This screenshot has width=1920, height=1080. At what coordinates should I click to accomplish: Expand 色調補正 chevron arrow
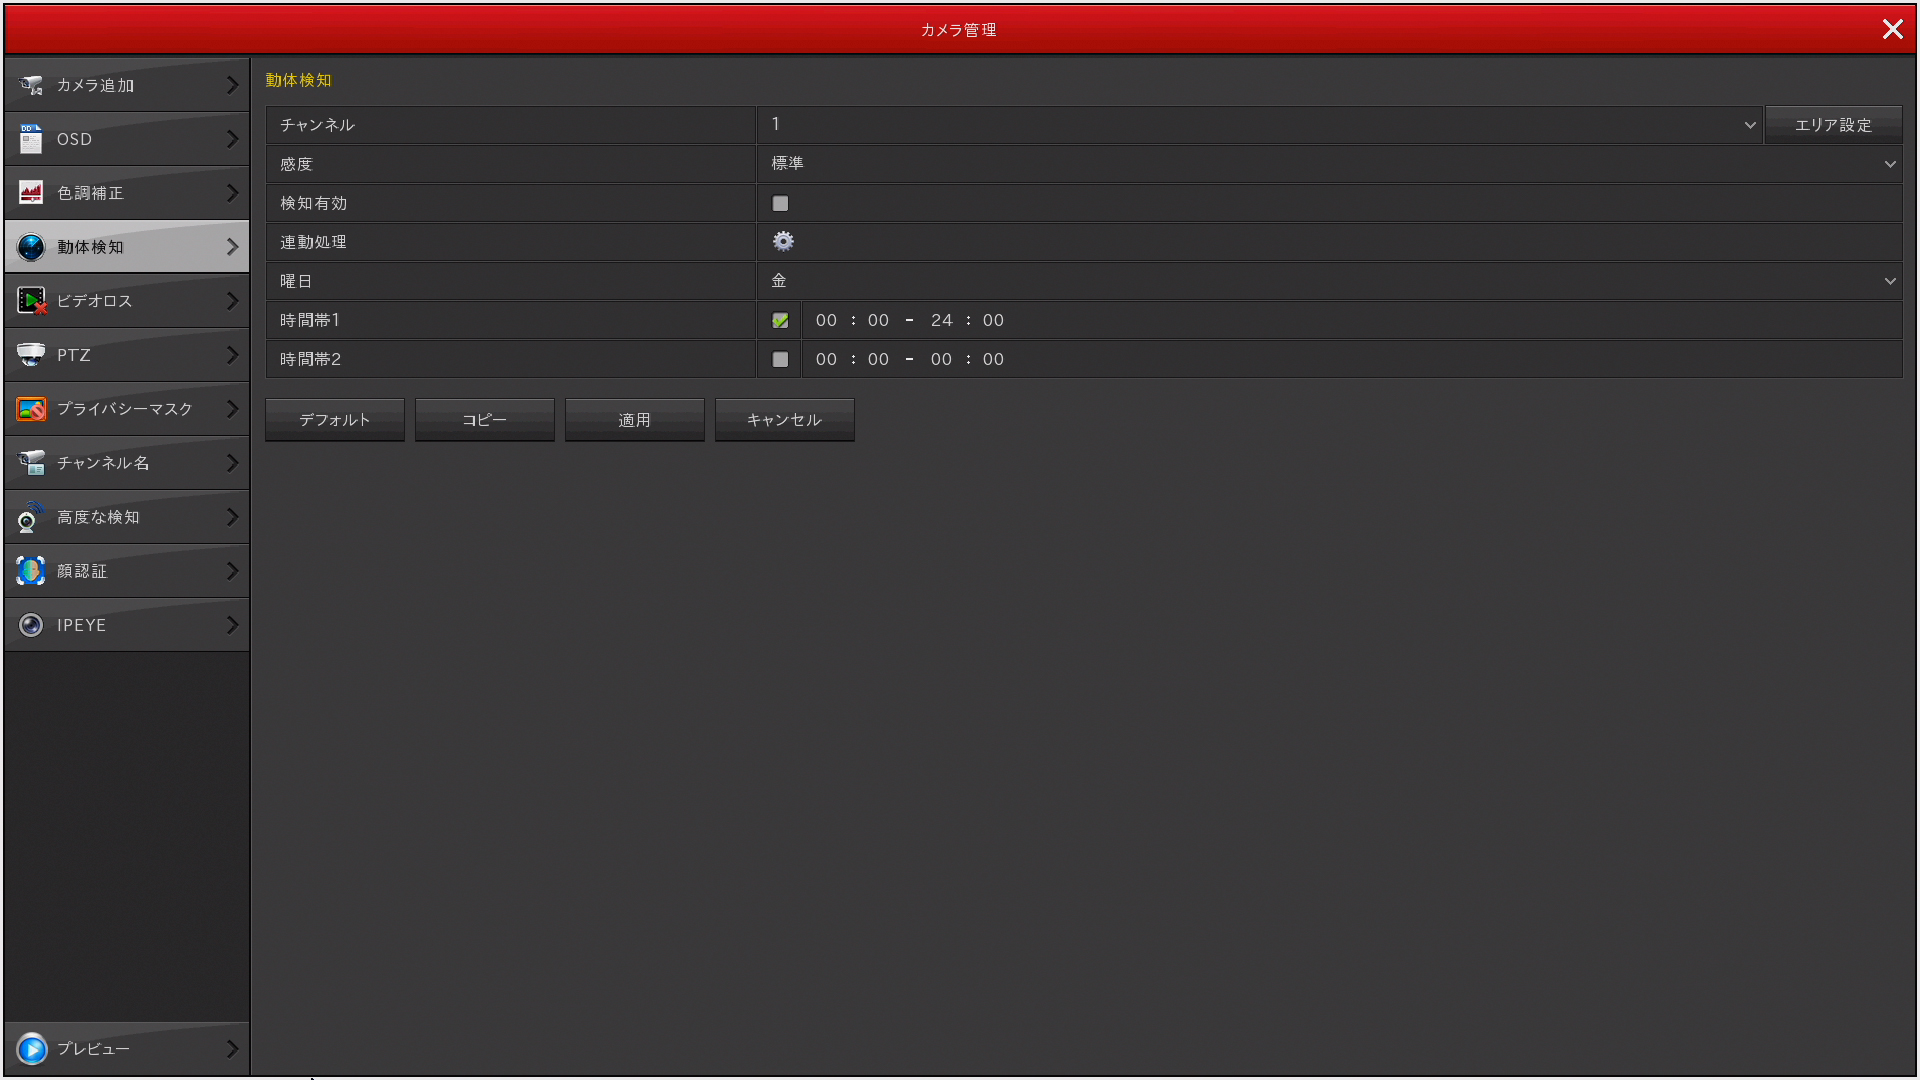[x=232, y=193]
